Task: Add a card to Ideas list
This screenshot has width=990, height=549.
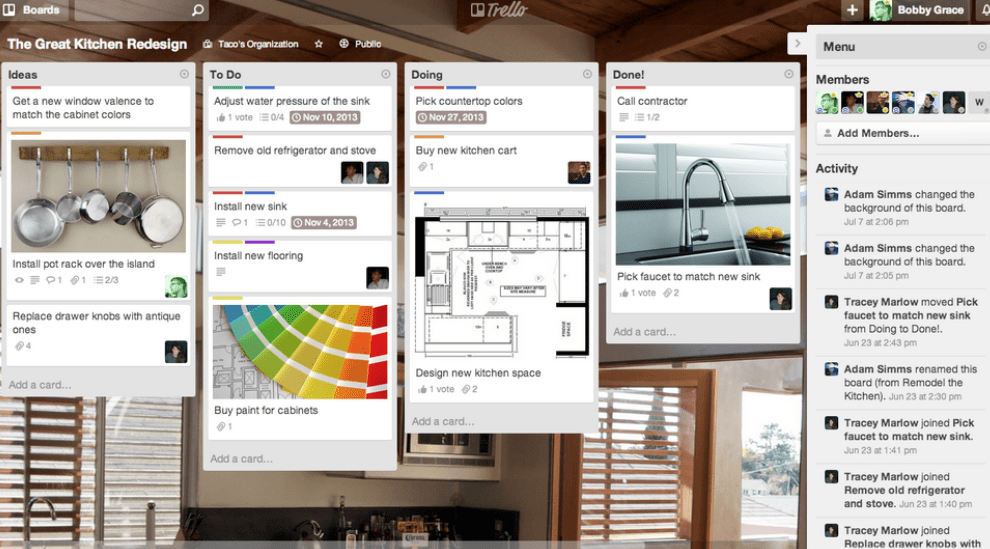Action: 40,384
